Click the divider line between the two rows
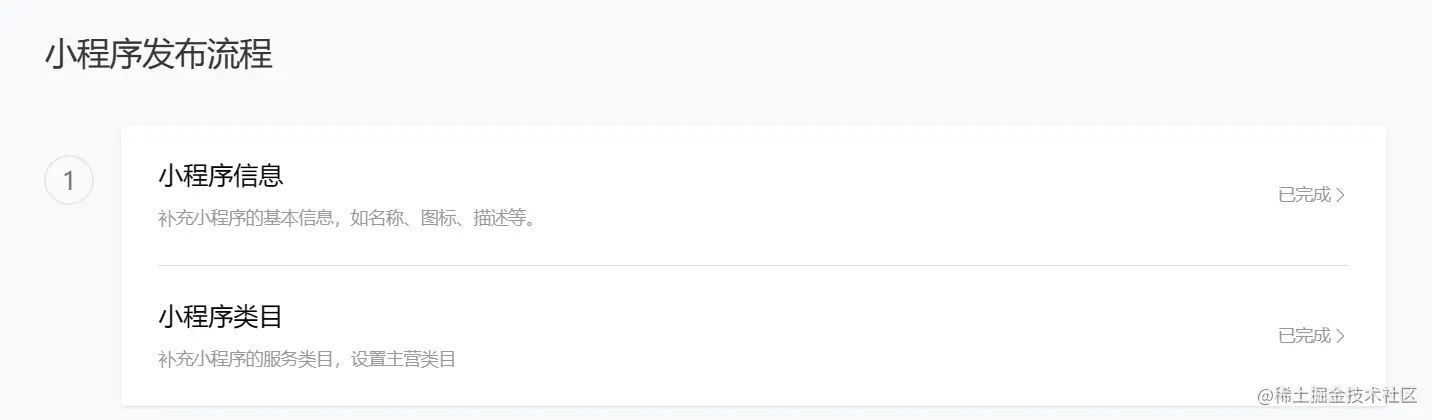Image resolution: width=1432 pixels, height=420 pixels. point(752,265)
